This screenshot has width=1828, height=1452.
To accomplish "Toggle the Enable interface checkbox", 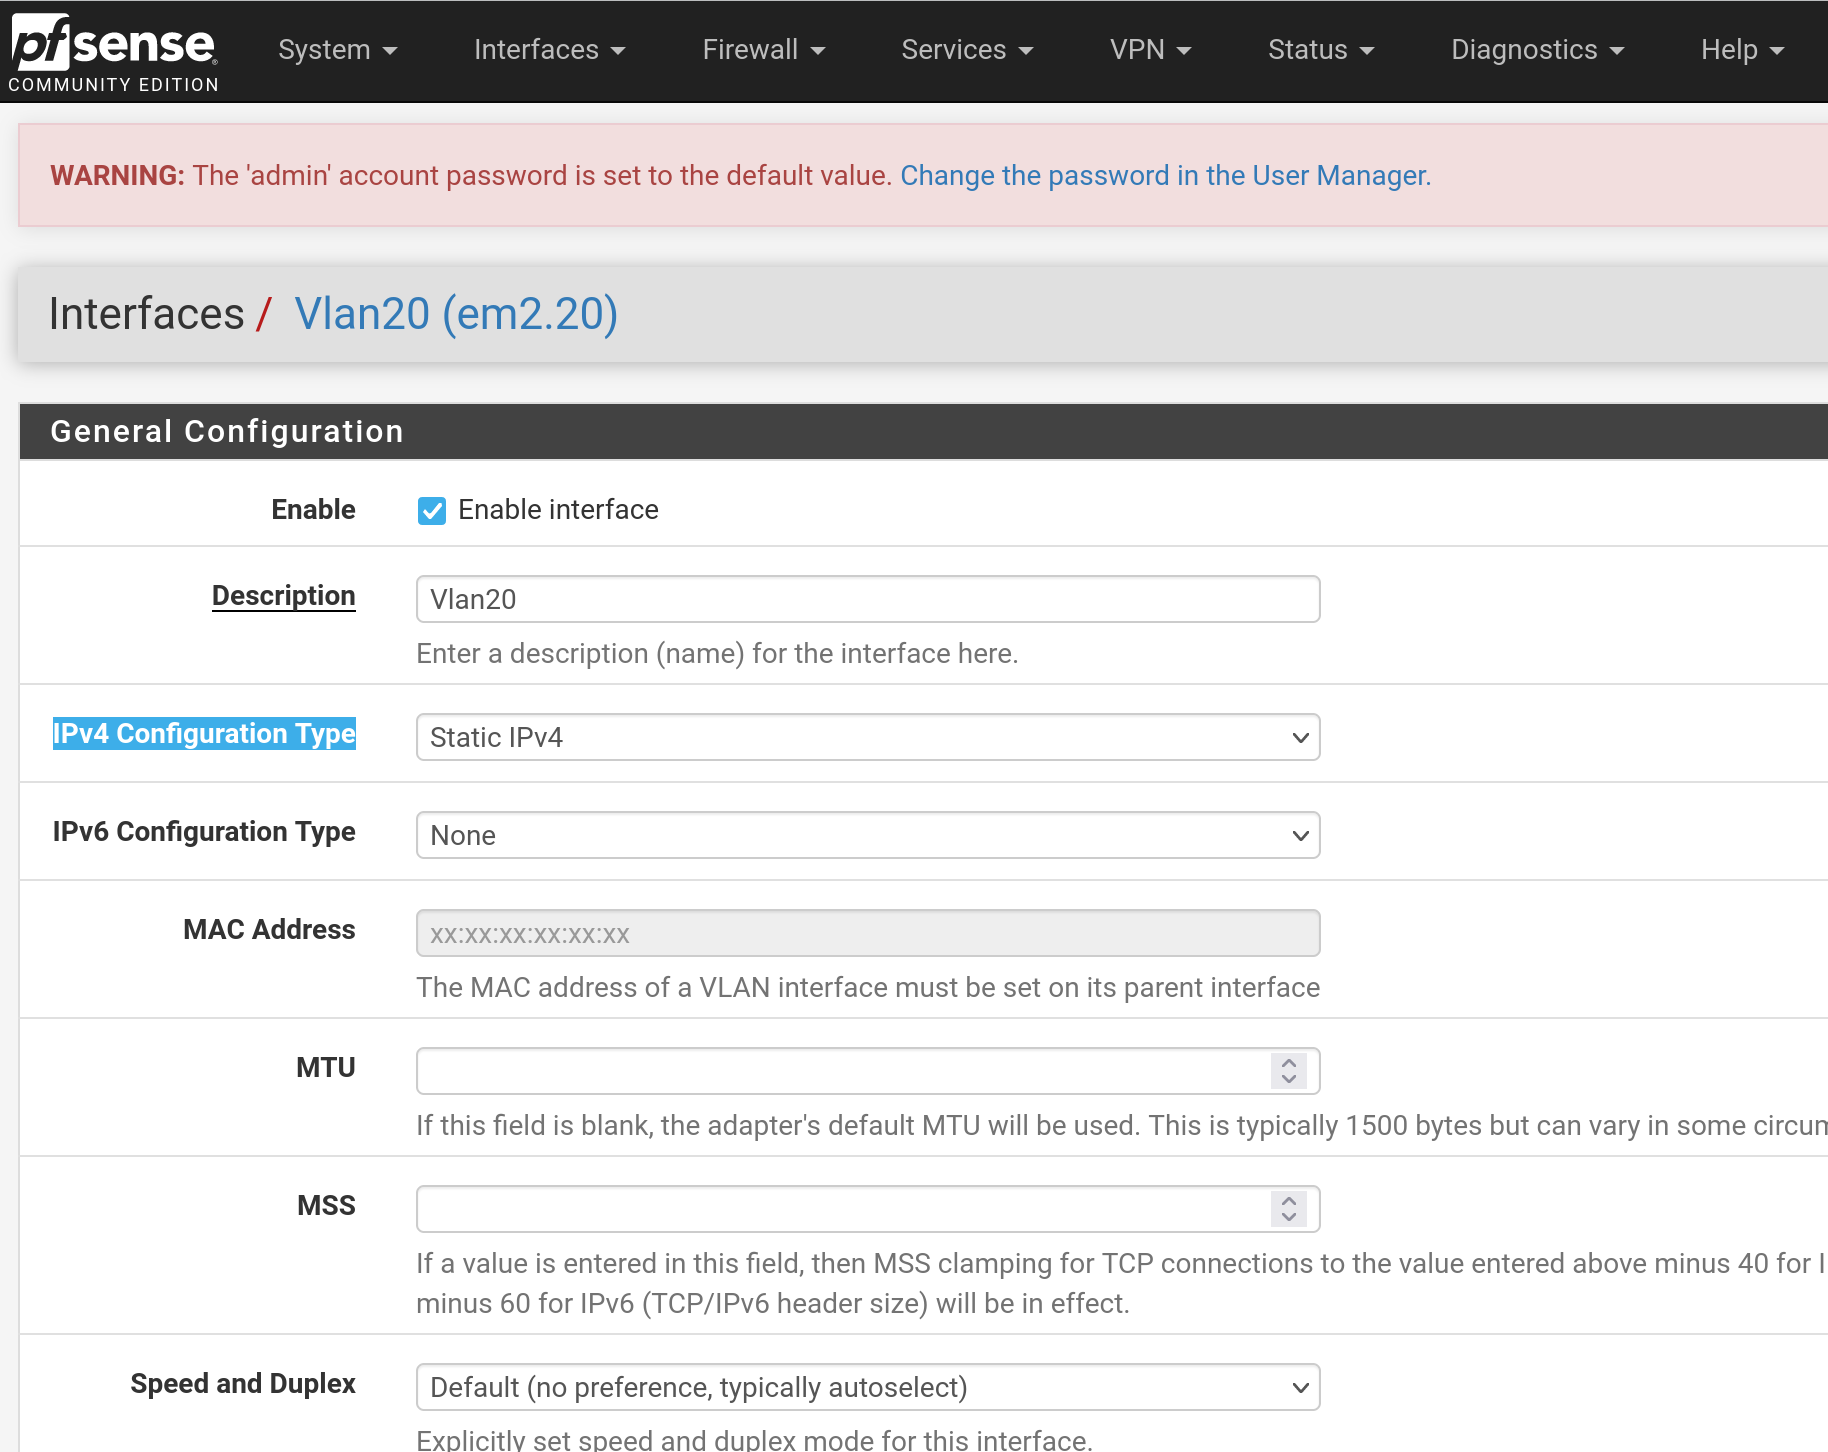I will 431,510.
